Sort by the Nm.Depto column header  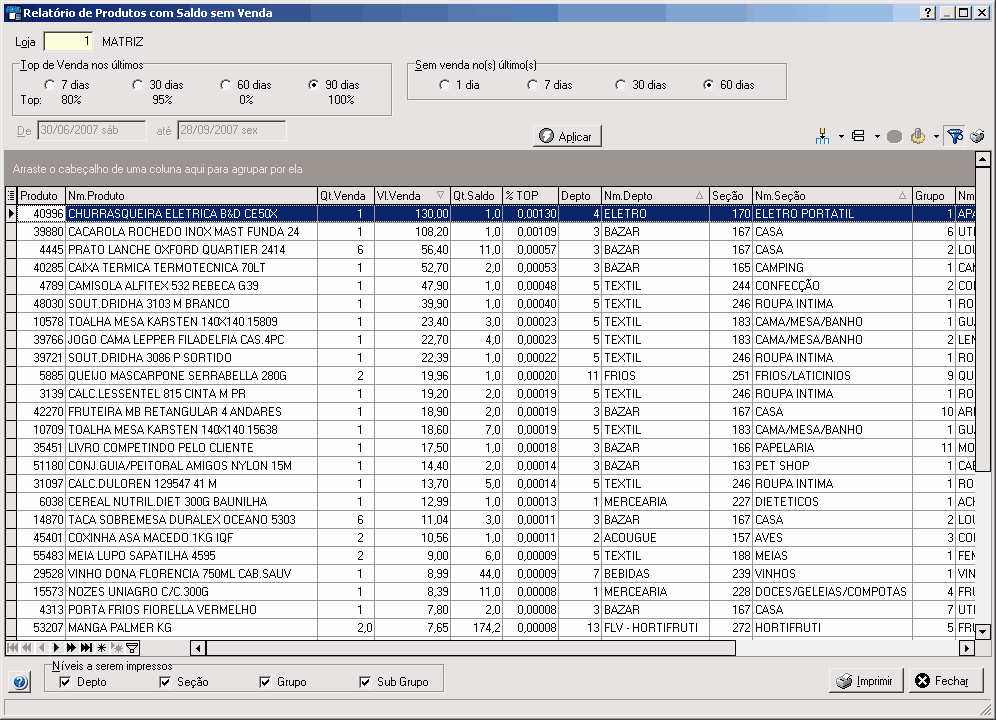coord(655,196)
